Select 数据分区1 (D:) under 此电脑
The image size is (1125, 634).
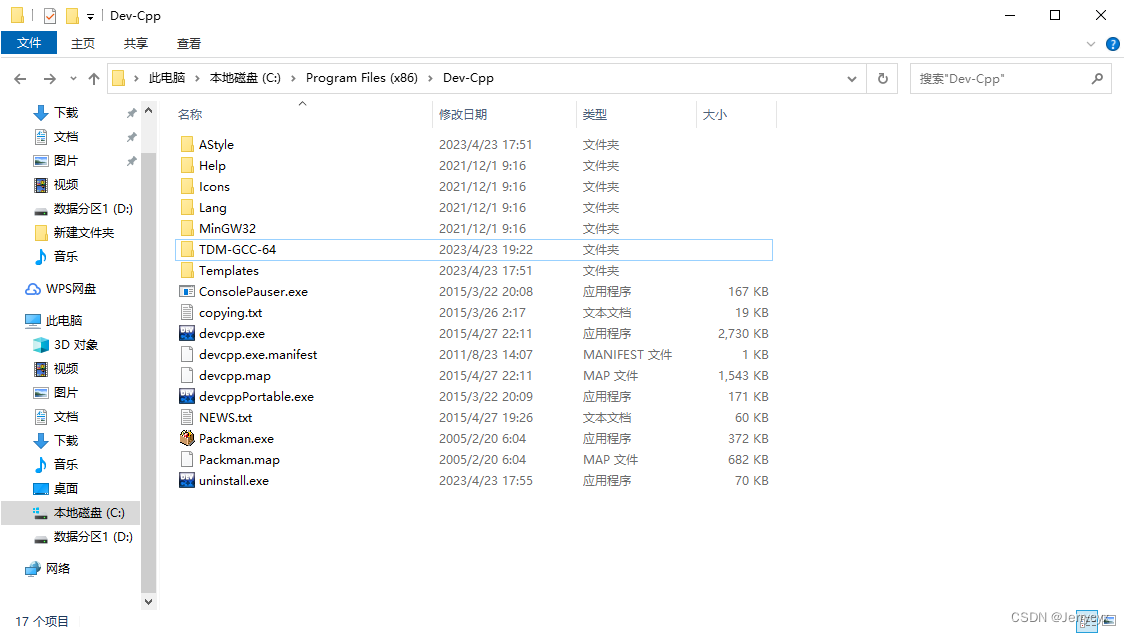pos(93,537)
